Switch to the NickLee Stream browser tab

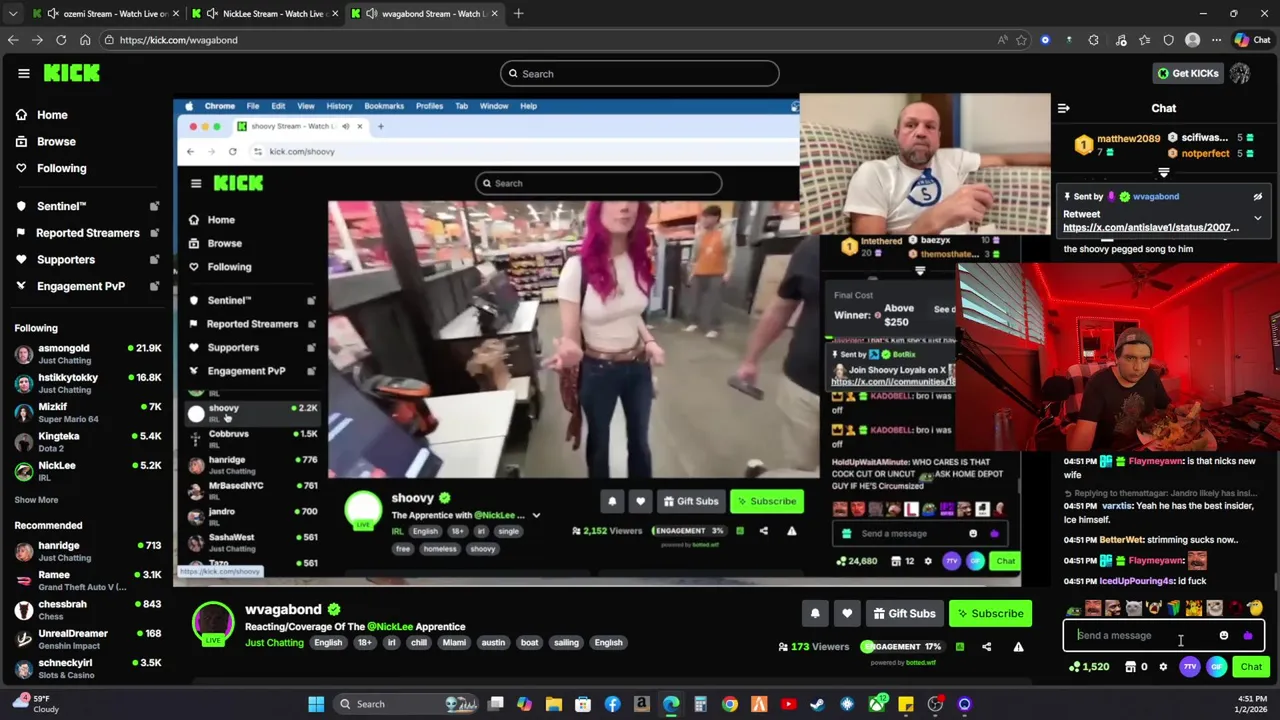[266, 14]
